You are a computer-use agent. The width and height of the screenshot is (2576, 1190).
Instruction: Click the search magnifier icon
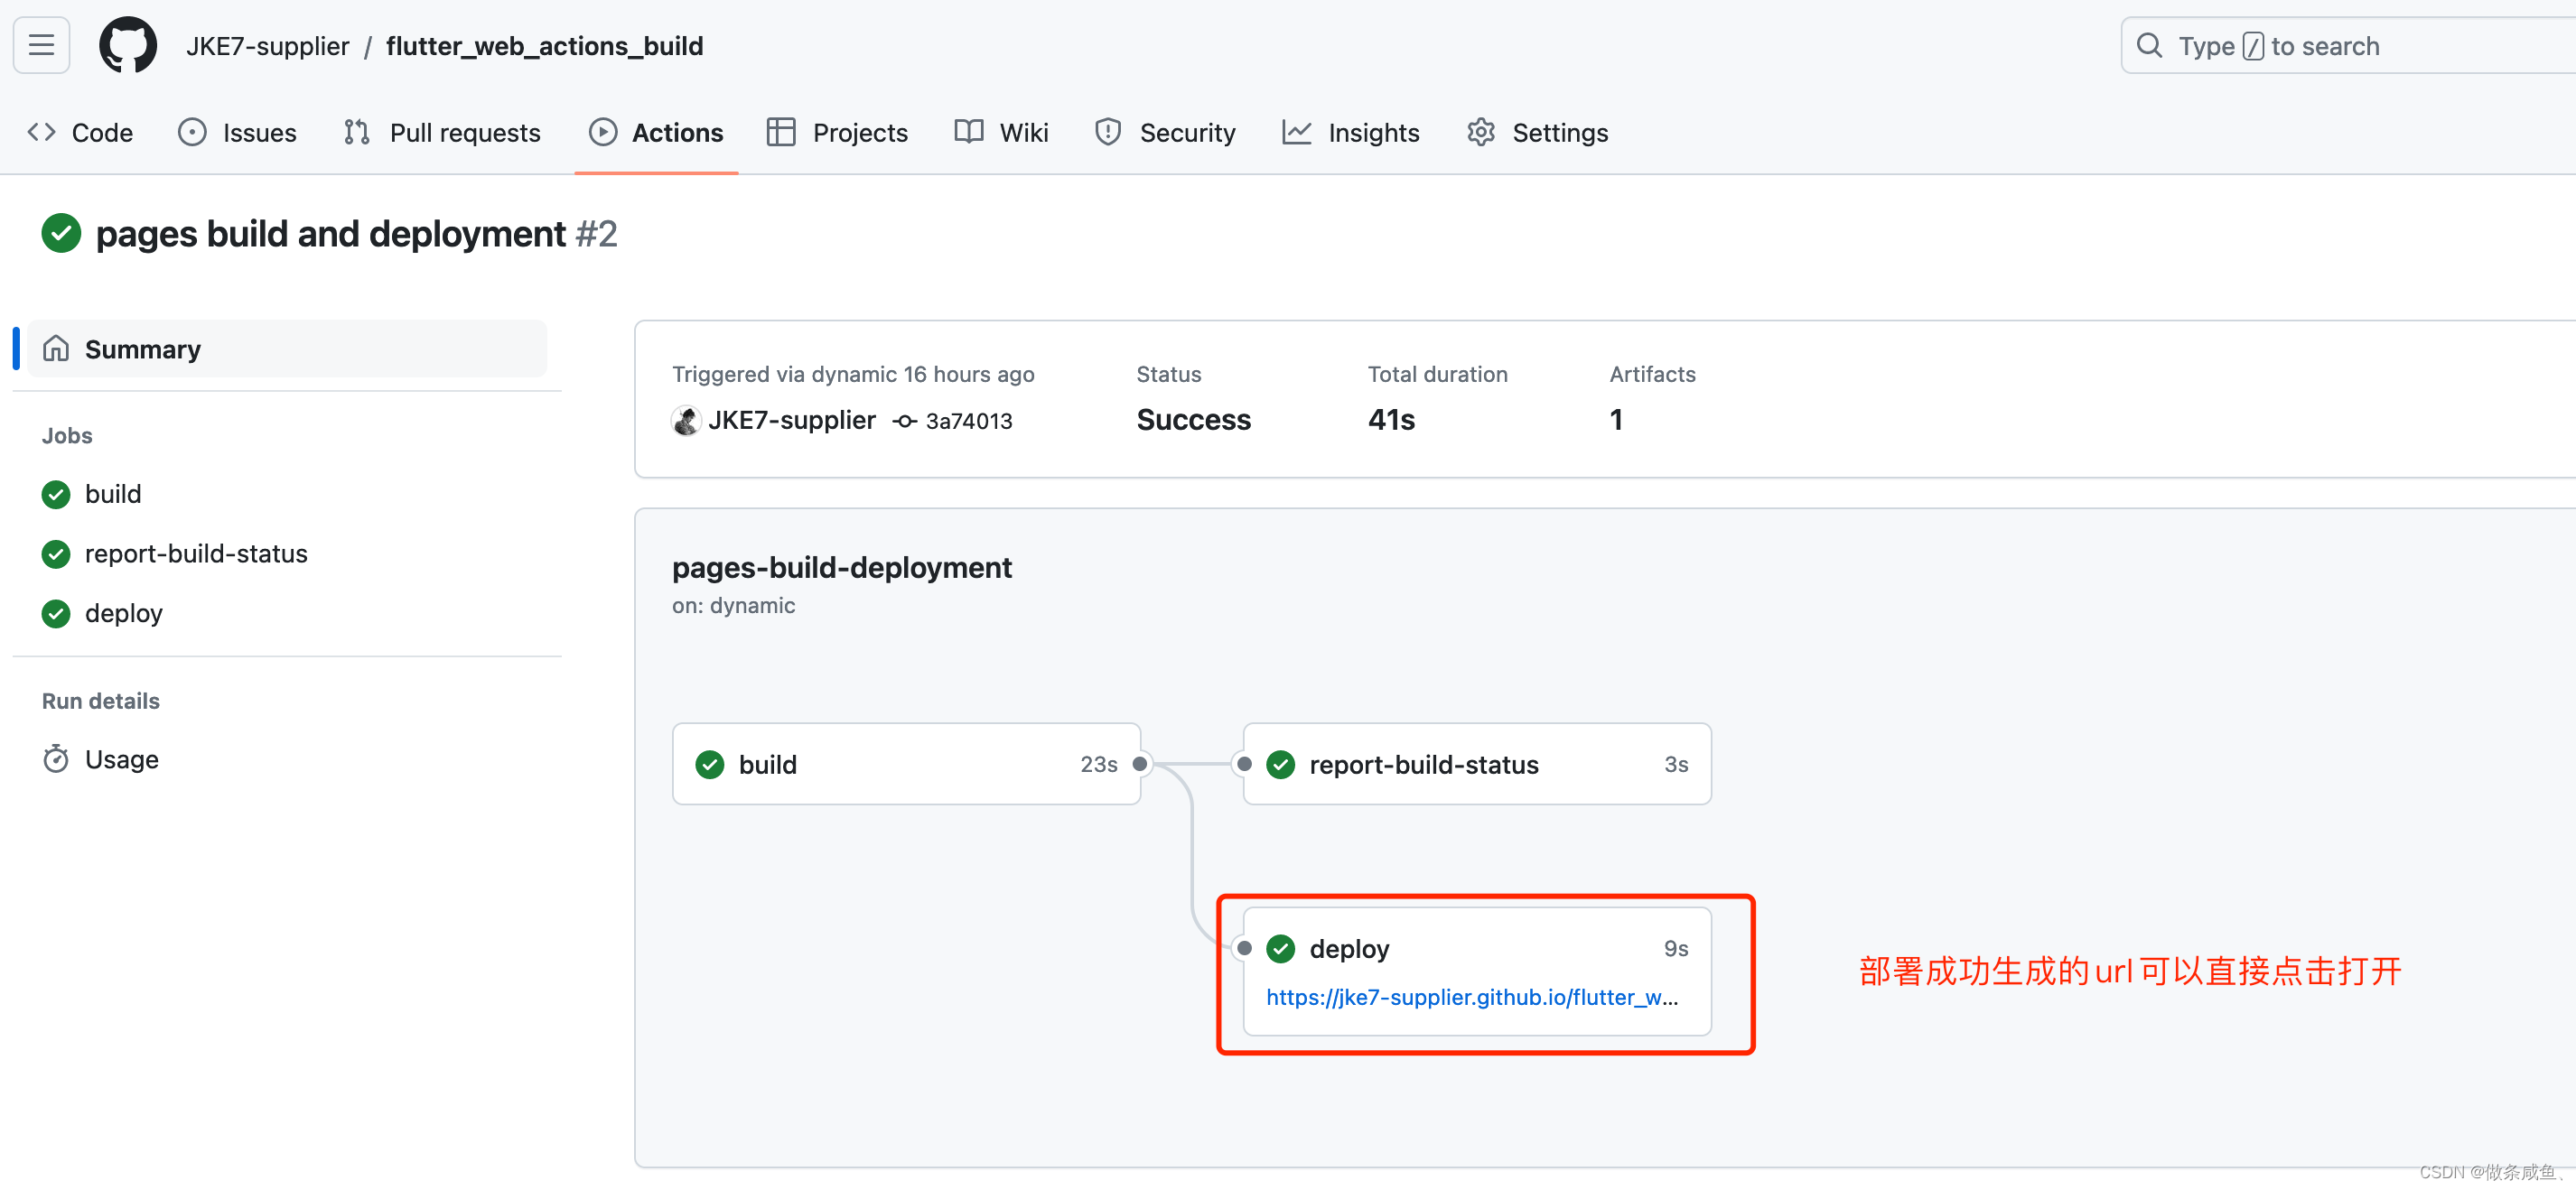click(2149, 46)
